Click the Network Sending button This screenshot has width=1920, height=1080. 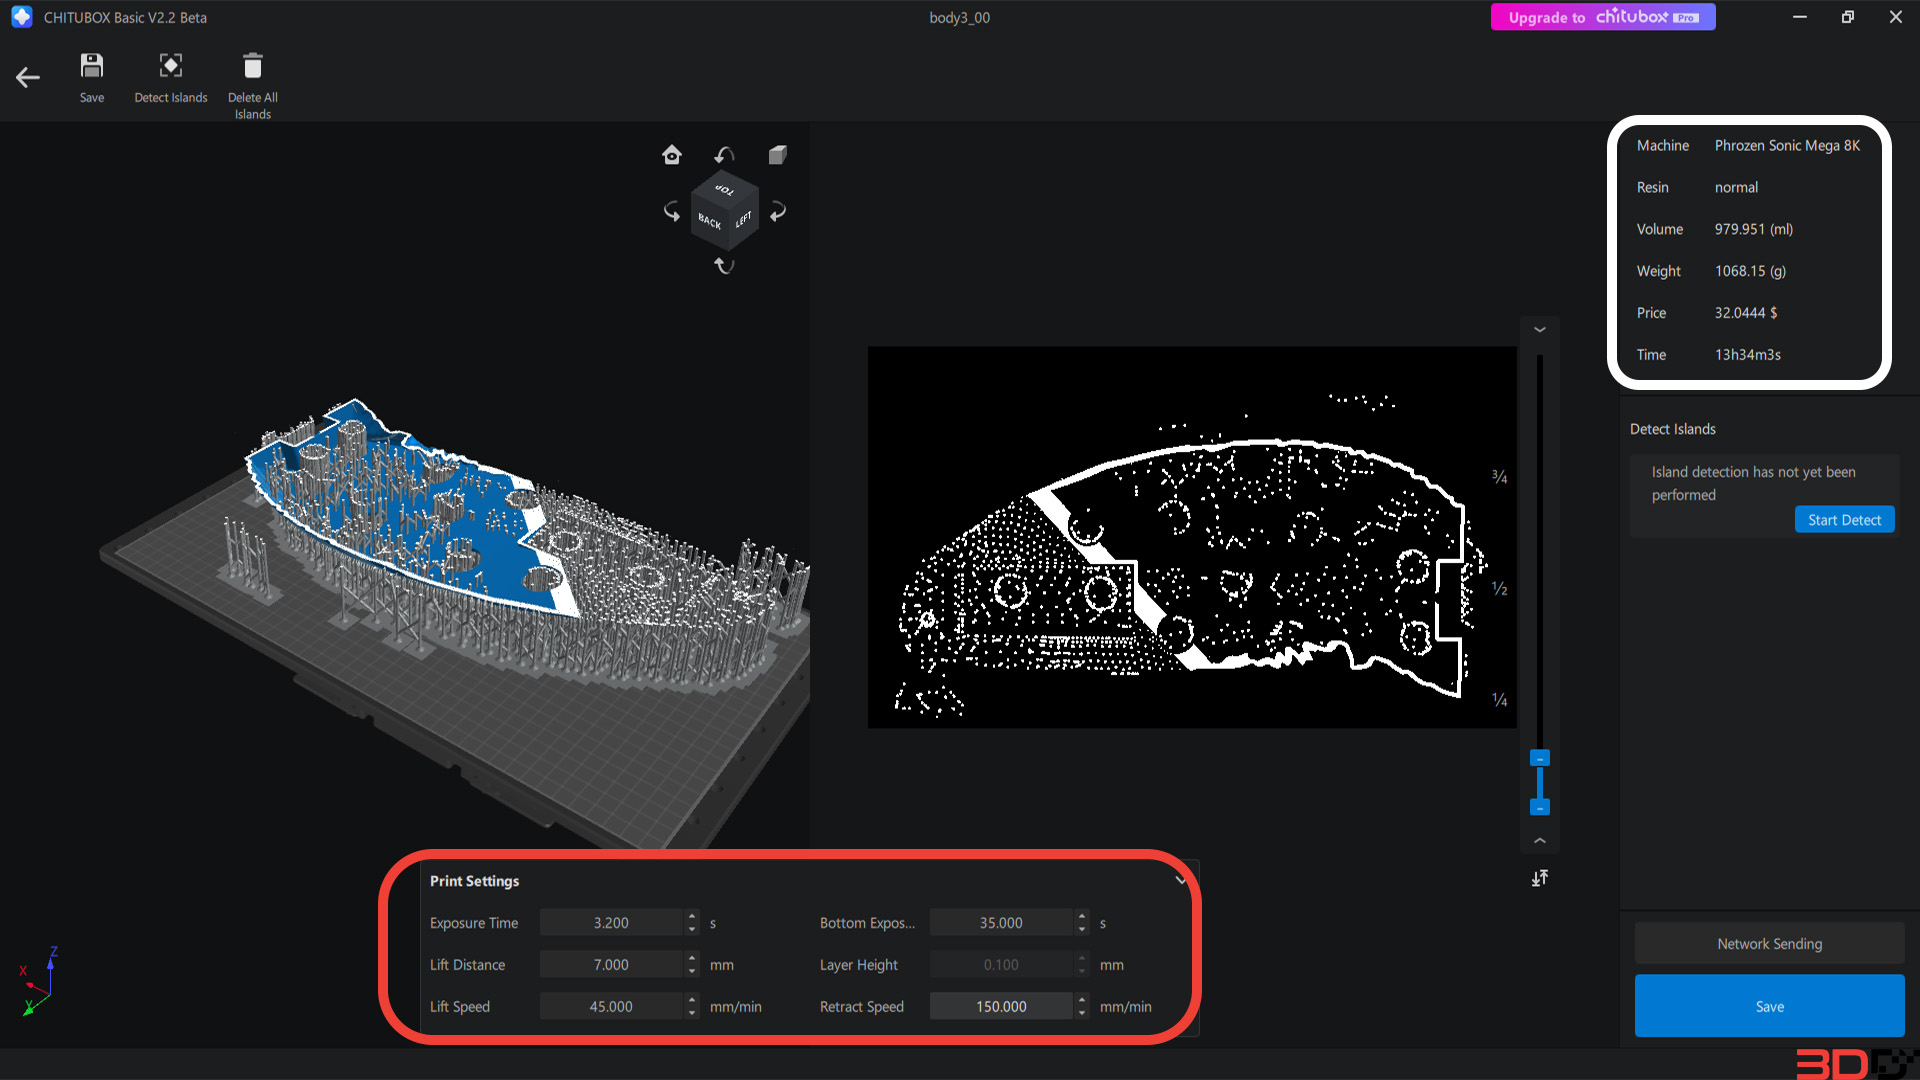point(1769,944)
